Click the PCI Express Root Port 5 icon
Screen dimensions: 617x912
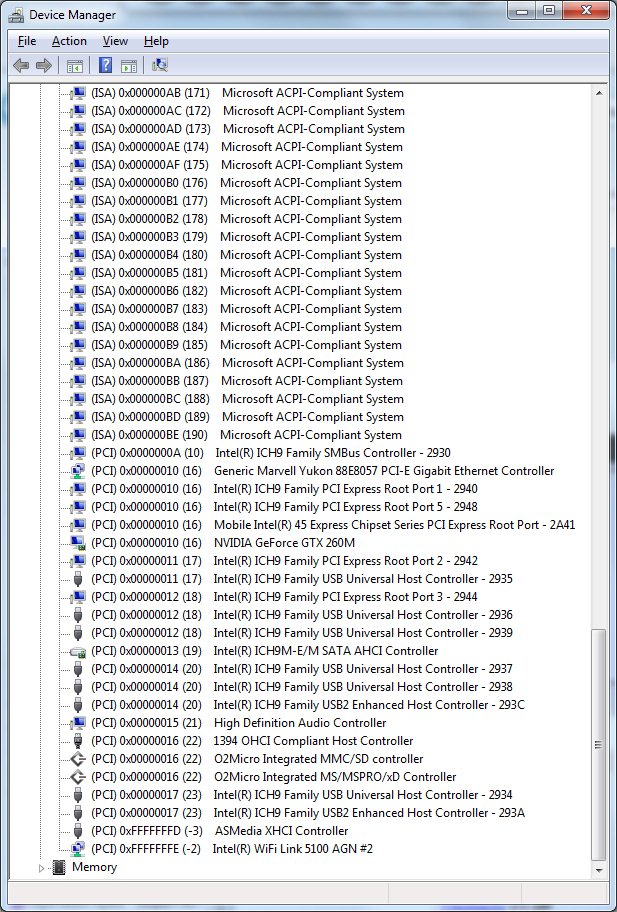point(77,507)
